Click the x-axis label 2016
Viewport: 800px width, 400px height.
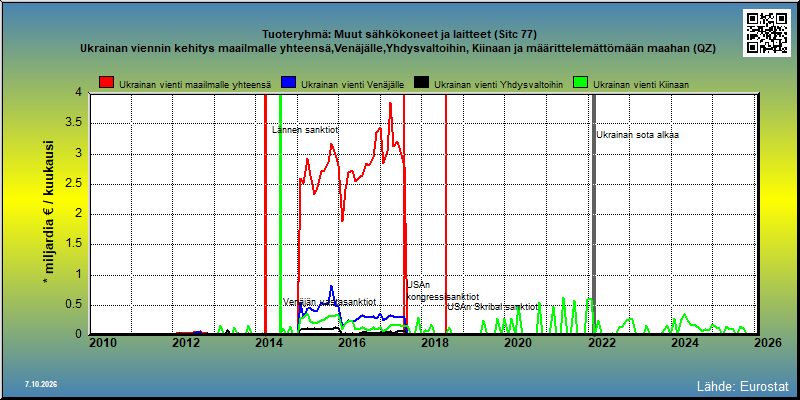(353, 343)
